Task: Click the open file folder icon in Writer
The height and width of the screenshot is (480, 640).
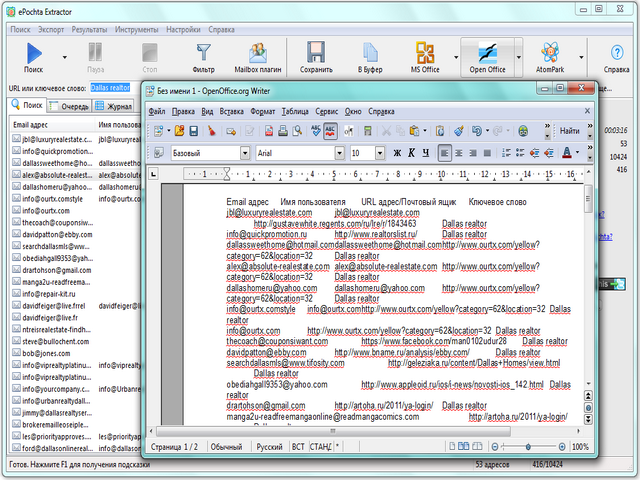Action: 179,131
